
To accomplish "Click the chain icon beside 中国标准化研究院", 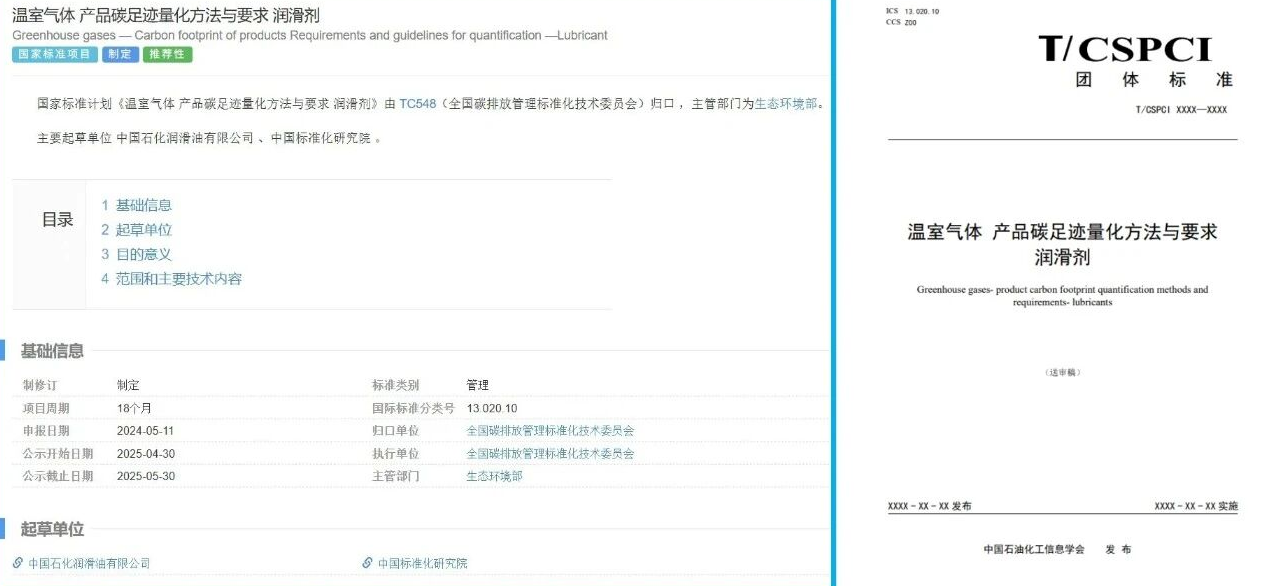I will tap(368, 563).
